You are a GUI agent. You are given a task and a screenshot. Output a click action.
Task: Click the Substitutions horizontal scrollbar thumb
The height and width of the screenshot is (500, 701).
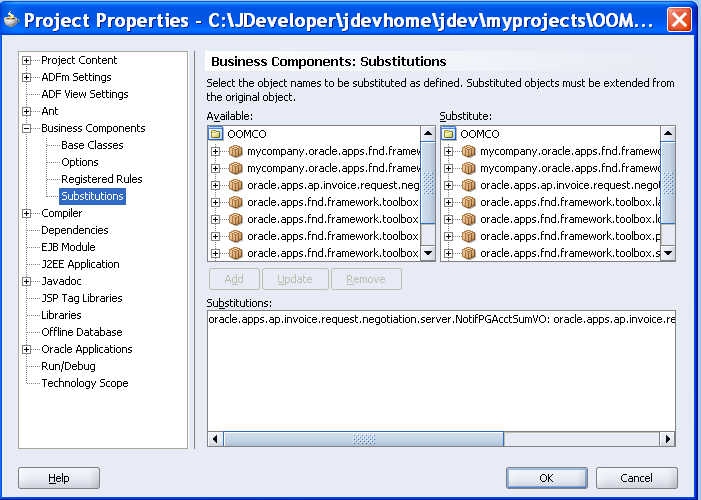click(364, 439)
